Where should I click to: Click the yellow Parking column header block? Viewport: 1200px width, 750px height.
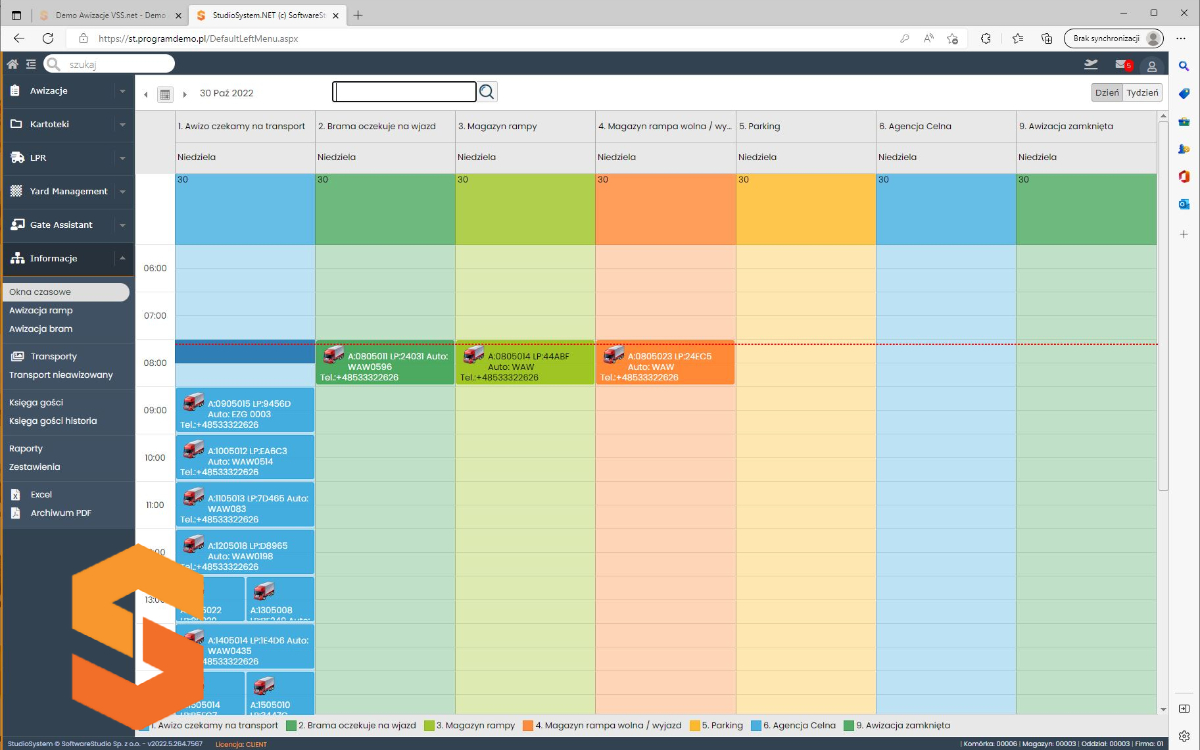805,209
